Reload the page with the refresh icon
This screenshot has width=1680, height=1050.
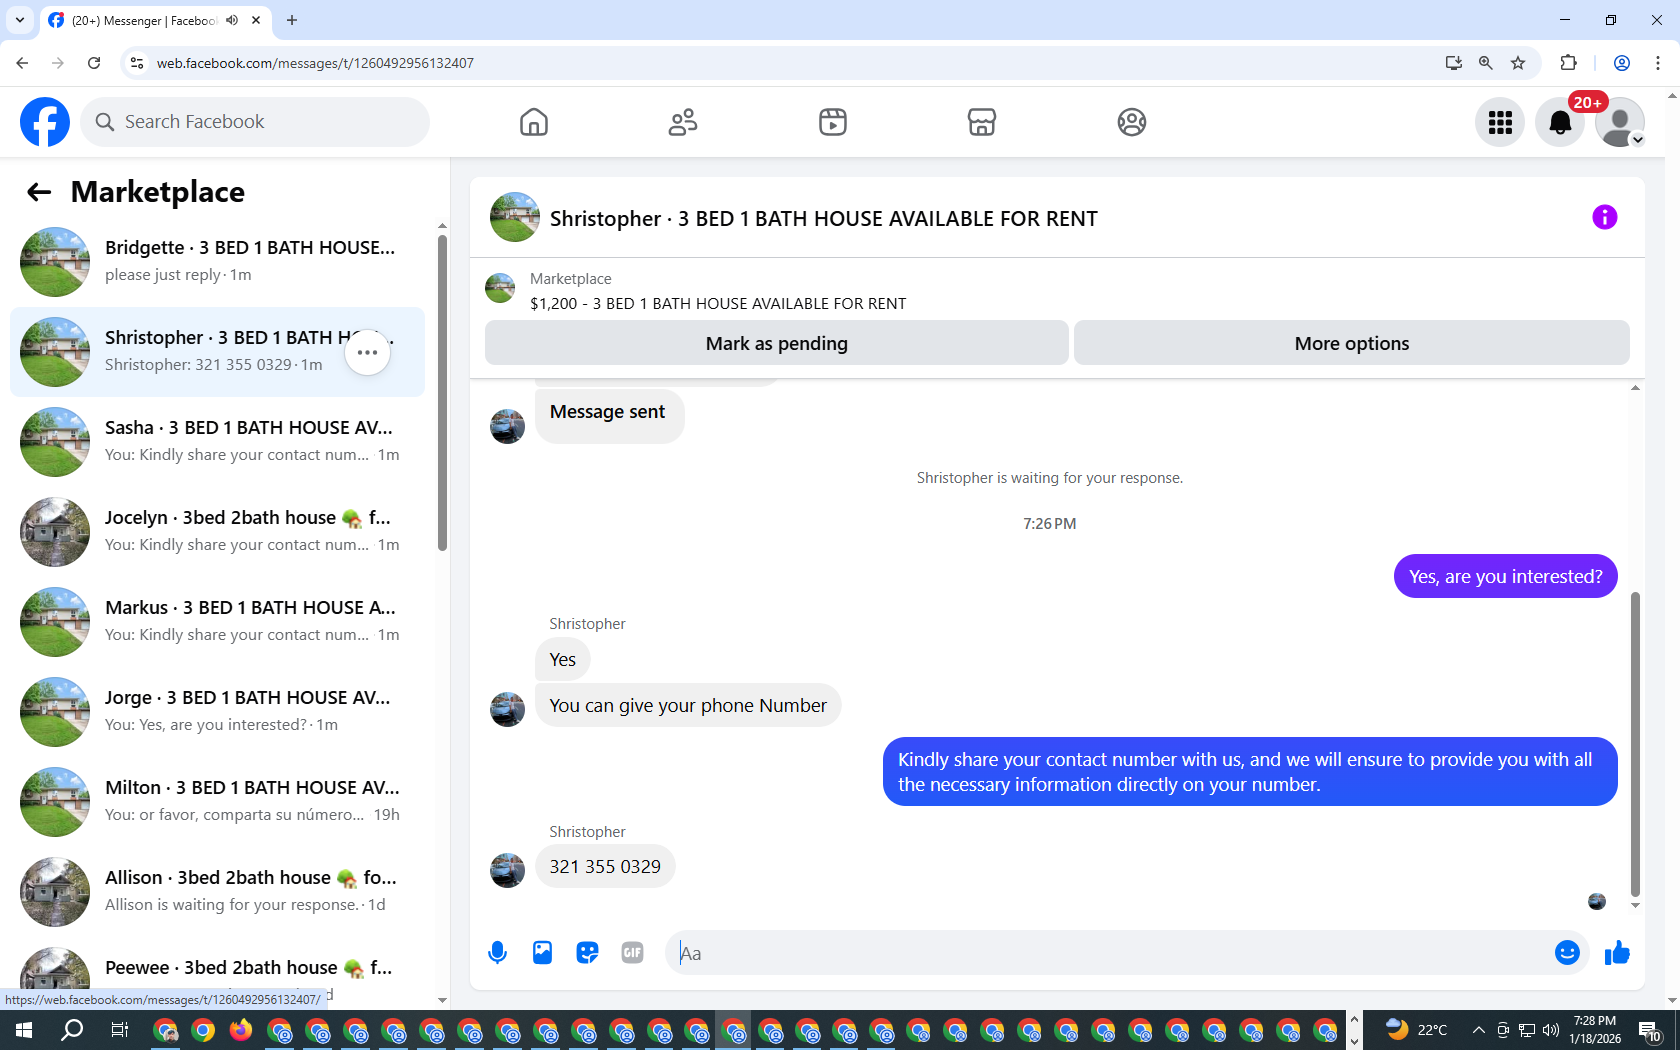tap(94, 63)
